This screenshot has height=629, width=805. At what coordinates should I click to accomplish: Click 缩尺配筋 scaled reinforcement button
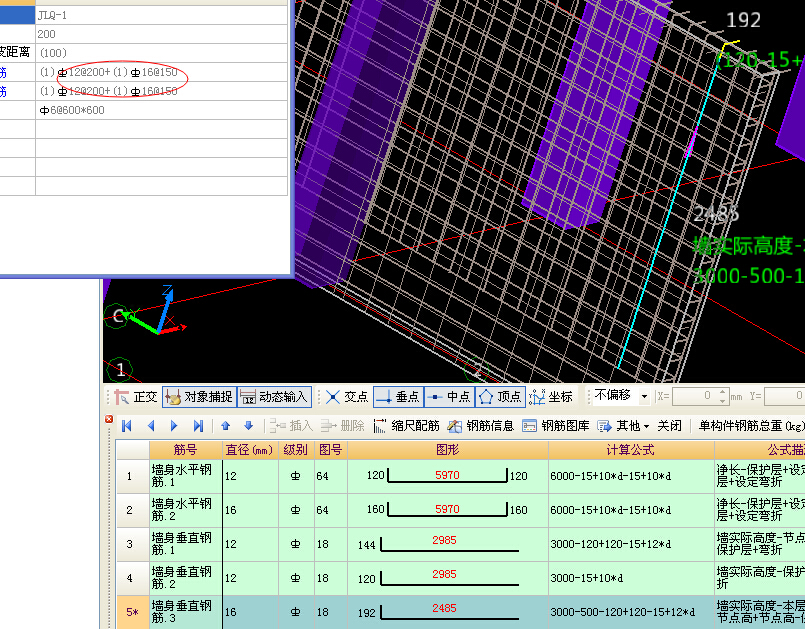406,426
